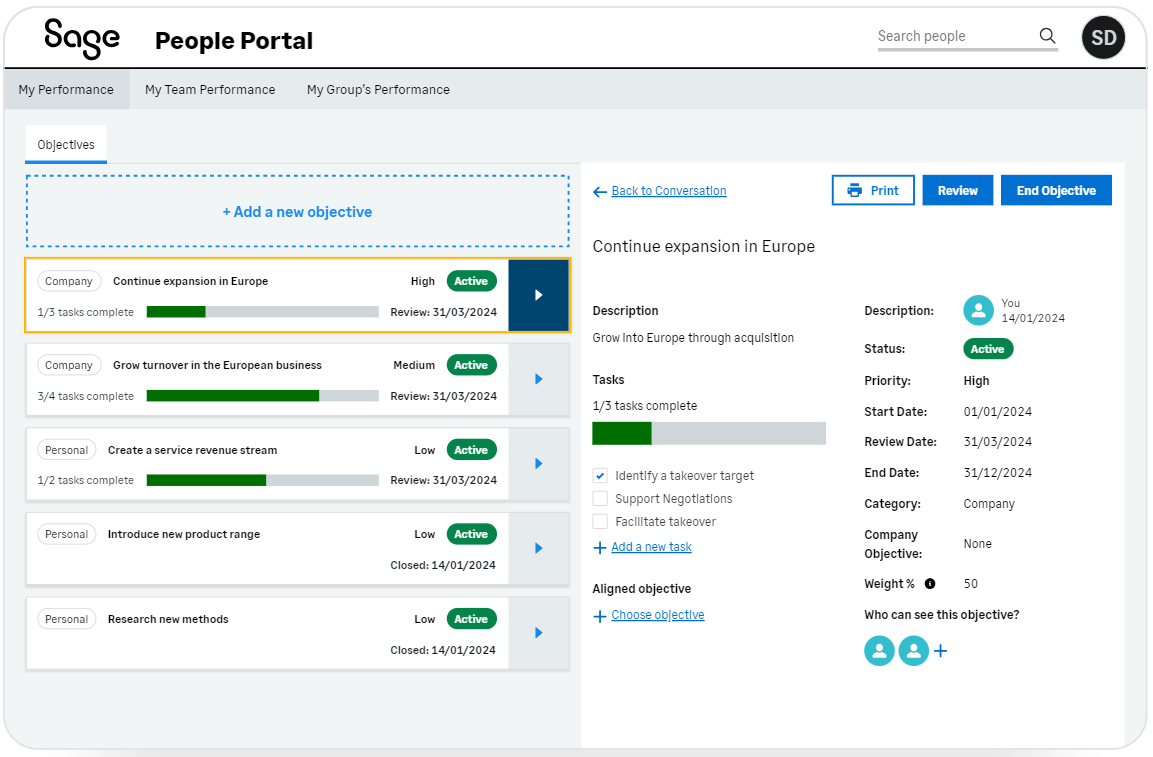
Task: Expand the Create a service revenue stream arrow
Action: (x=539, y=464)
